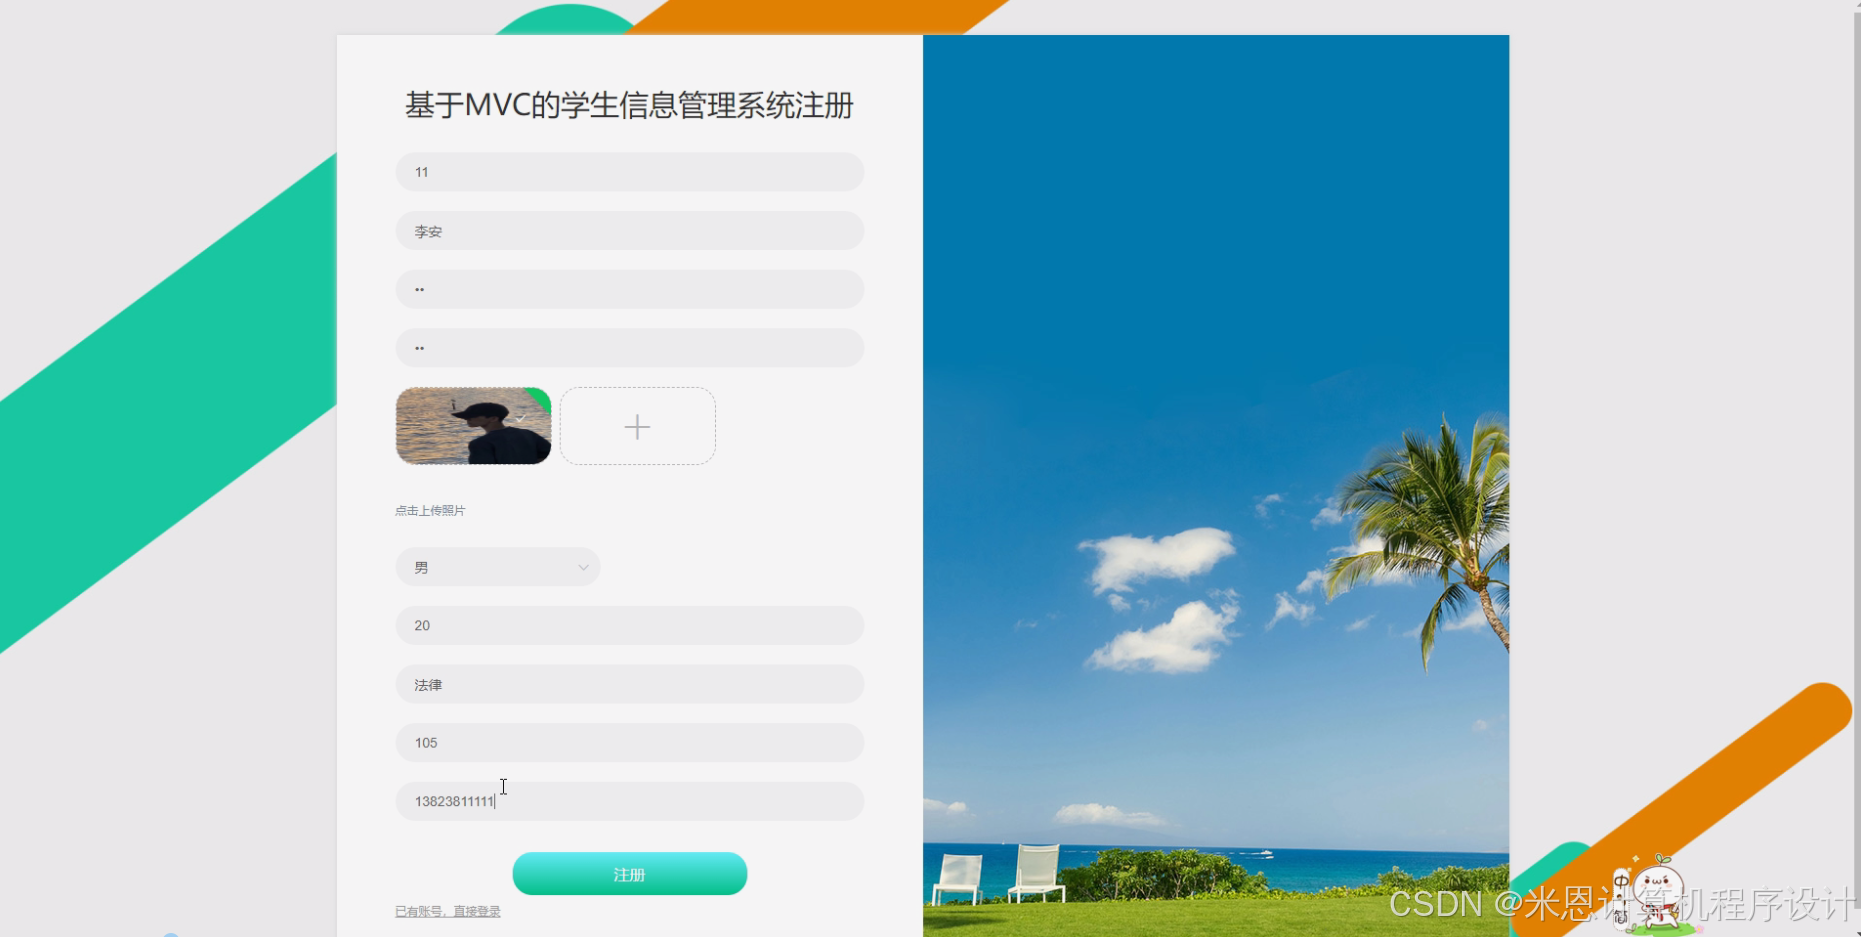Click the beach background image panel

[x=1216, y=400]
